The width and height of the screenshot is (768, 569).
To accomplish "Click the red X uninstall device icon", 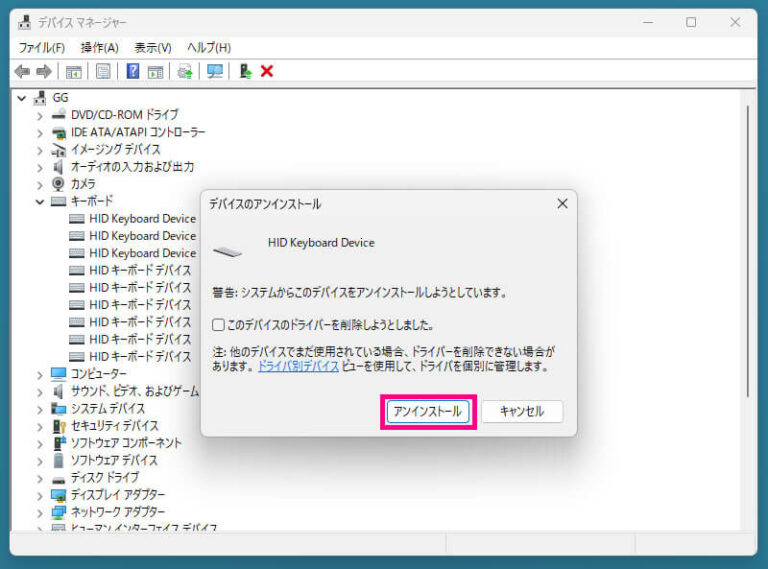I will coord(267,71).
